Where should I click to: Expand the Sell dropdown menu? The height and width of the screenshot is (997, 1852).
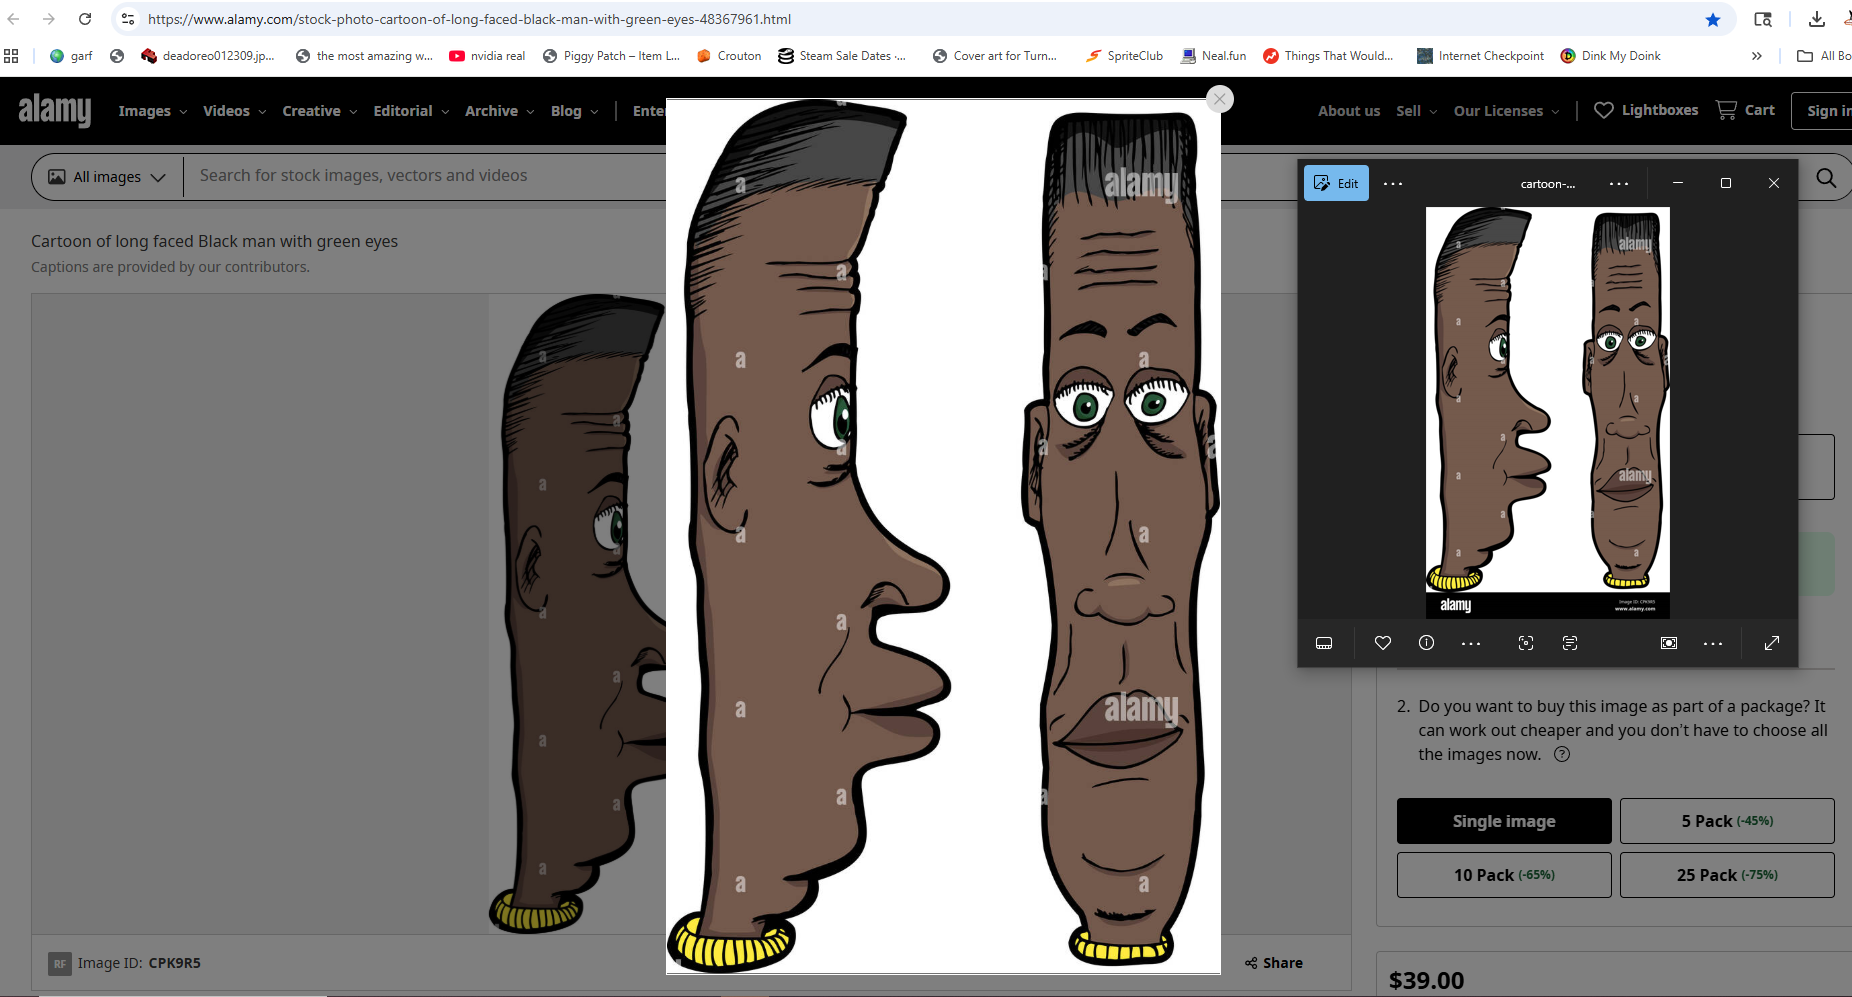tap(1417, 111)
